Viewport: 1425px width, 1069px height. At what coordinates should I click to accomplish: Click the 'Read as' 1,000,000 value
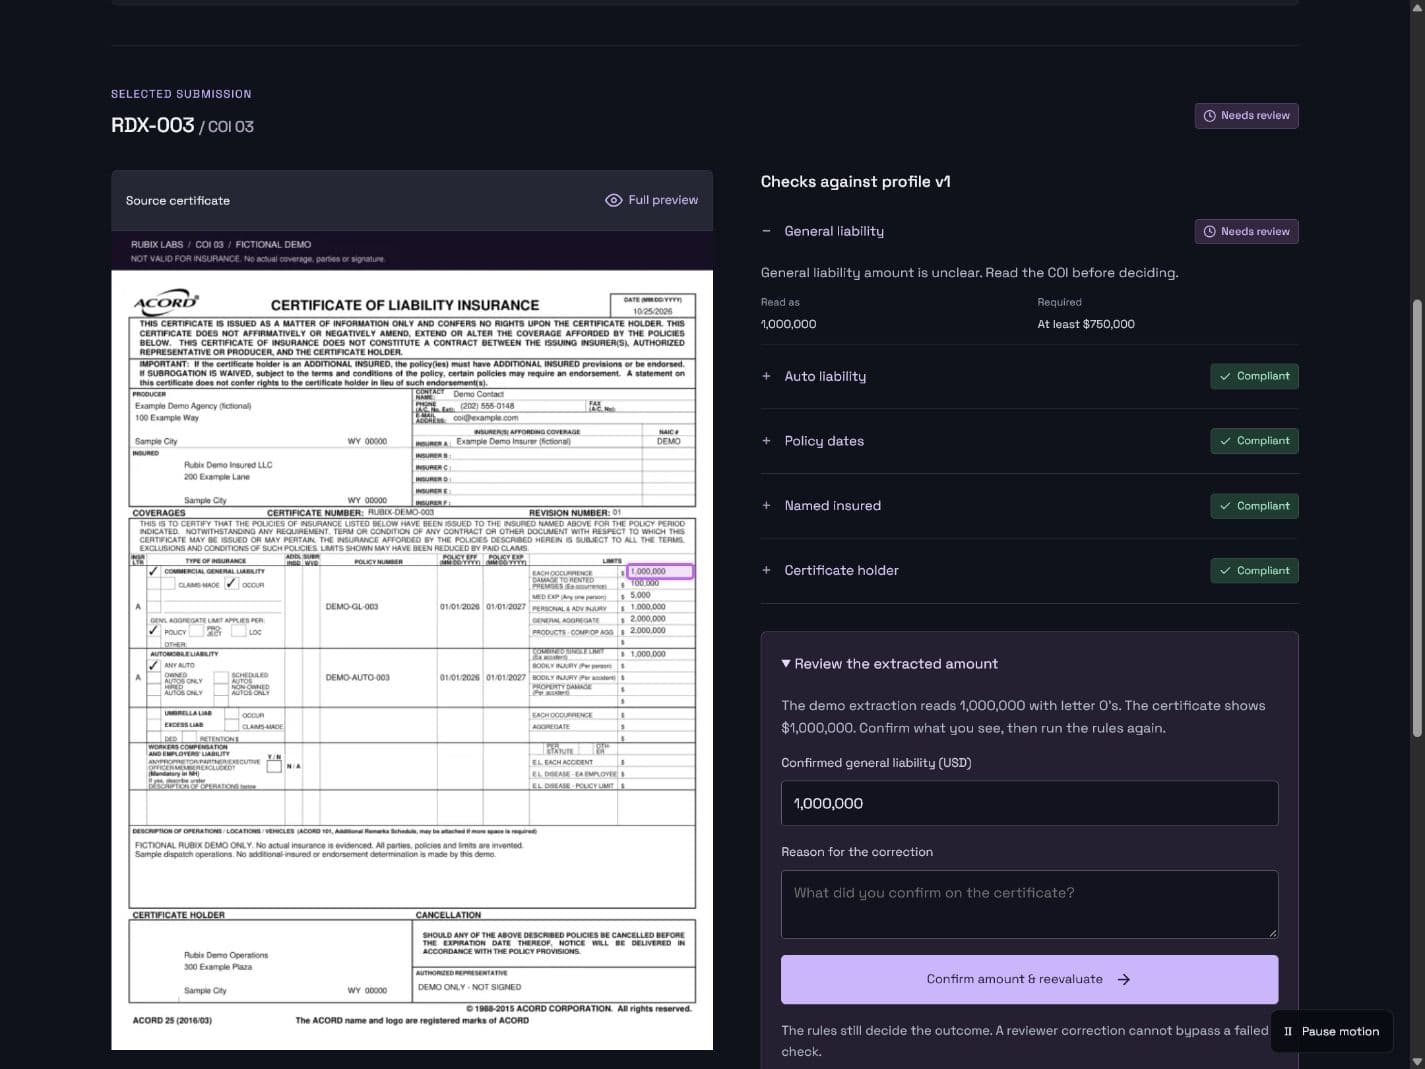(788, 324)
